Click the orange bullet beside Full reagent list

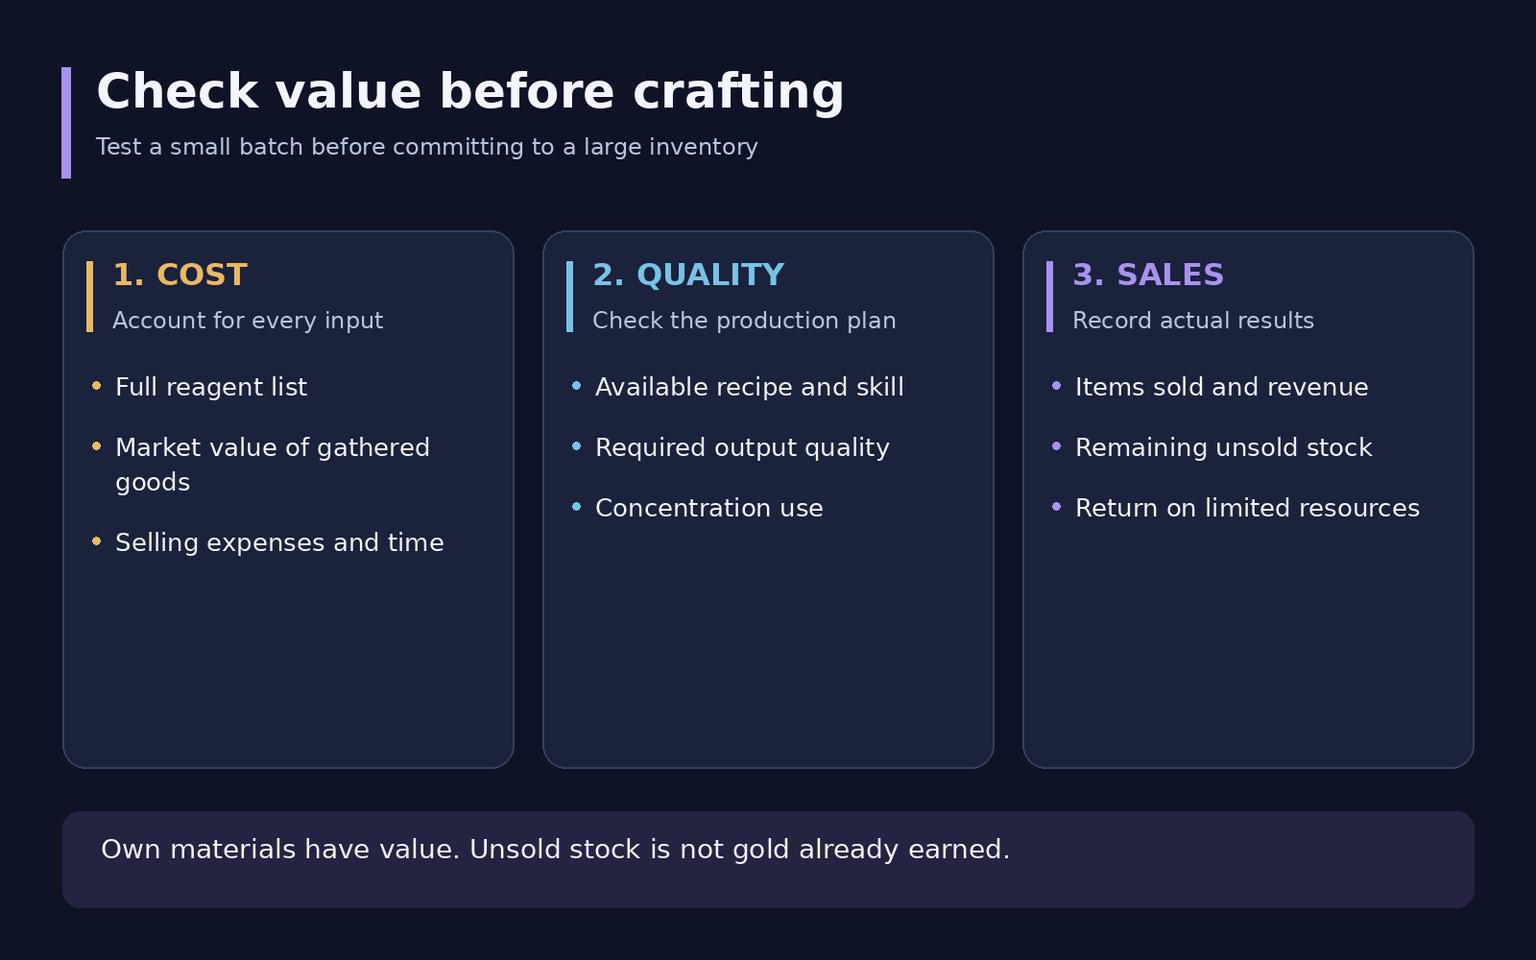tap(96, 386)
